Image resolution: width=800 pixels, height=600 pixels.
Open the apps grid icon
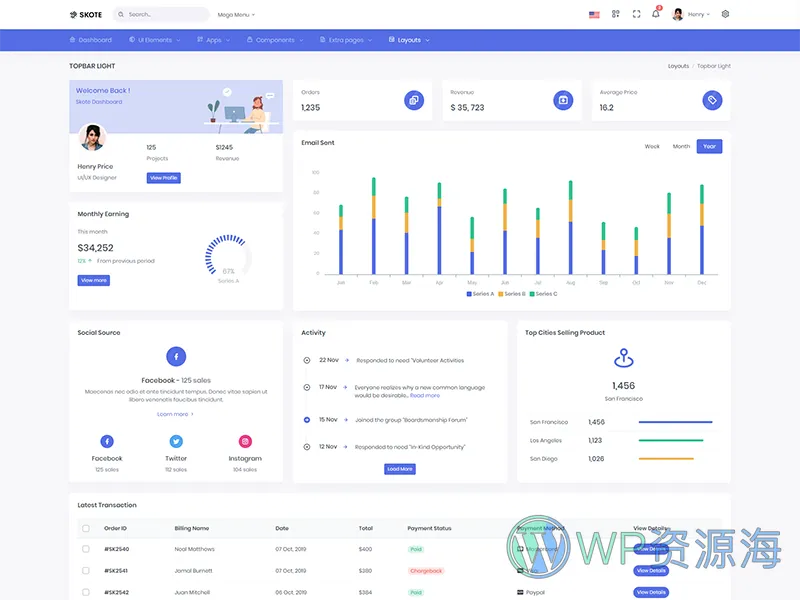click(x=616, y=15)
